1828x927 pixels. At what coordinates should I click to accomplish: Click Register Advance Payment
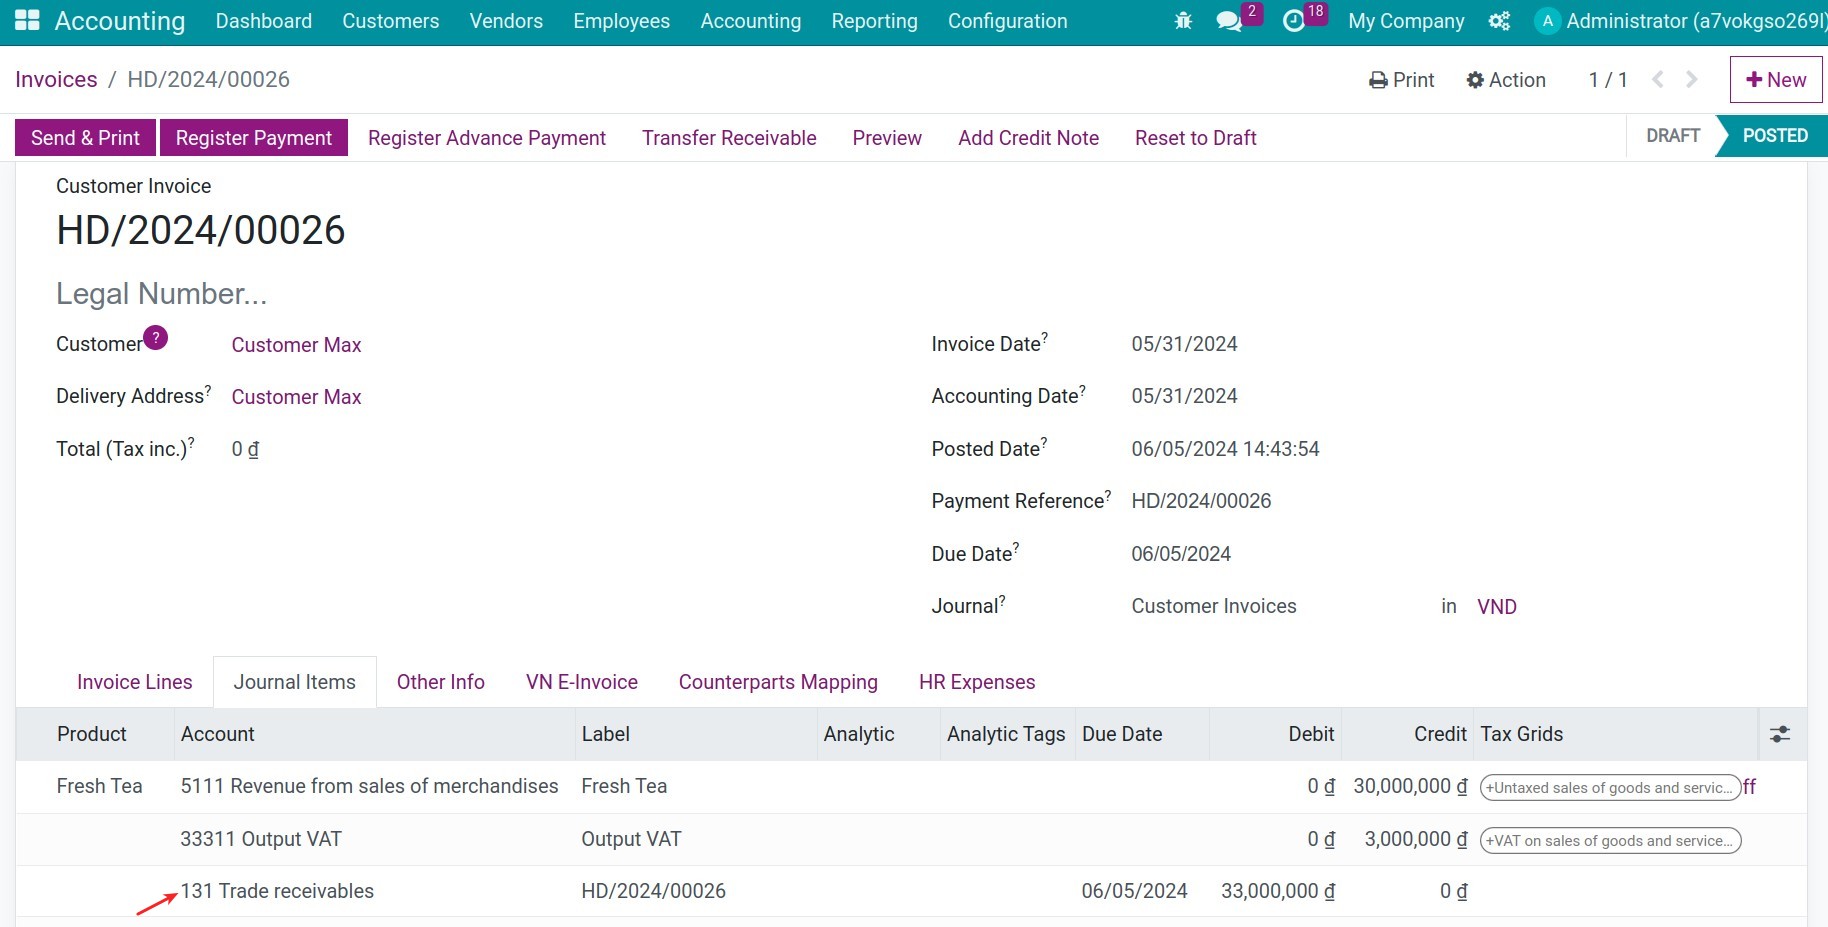coord(487,138)
